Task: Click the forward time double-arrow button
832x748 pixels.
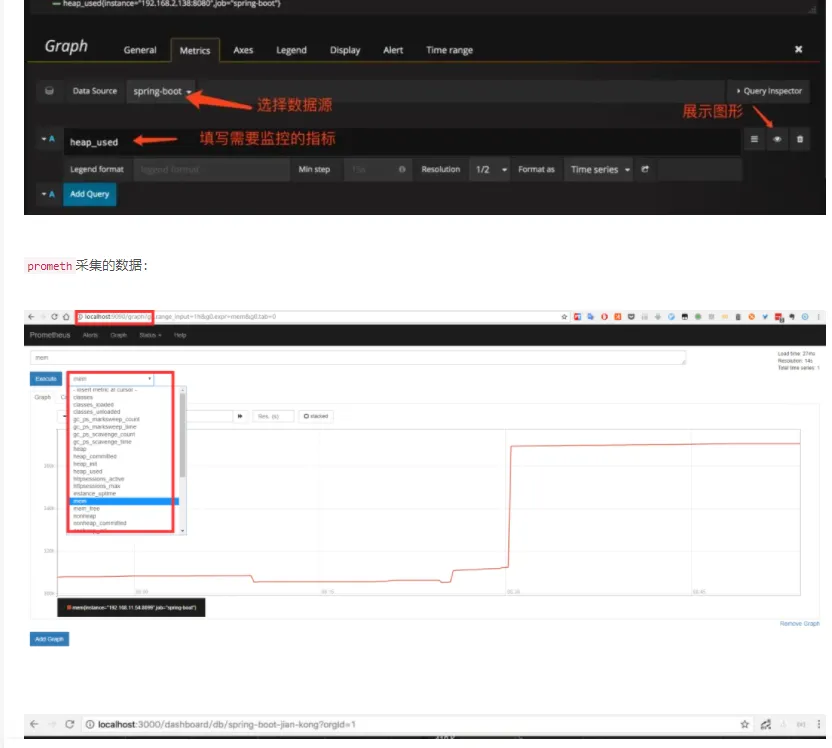Action: click(240, 416)
